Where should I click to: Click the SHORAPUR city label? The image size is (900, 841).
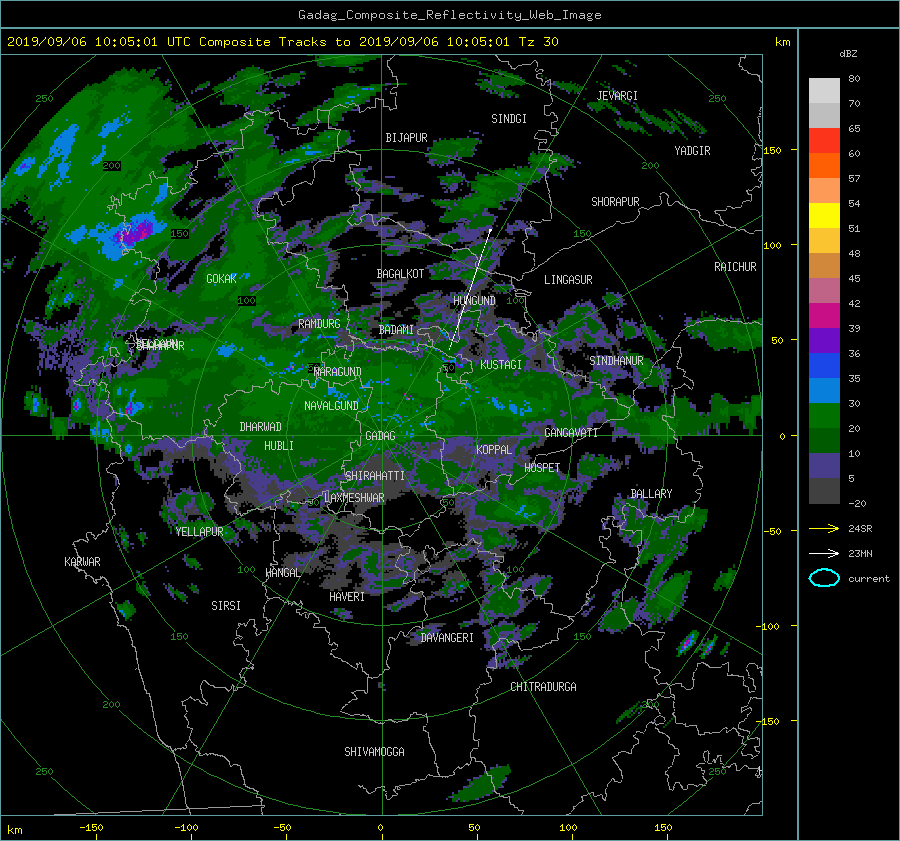click(x=615, y=202)
